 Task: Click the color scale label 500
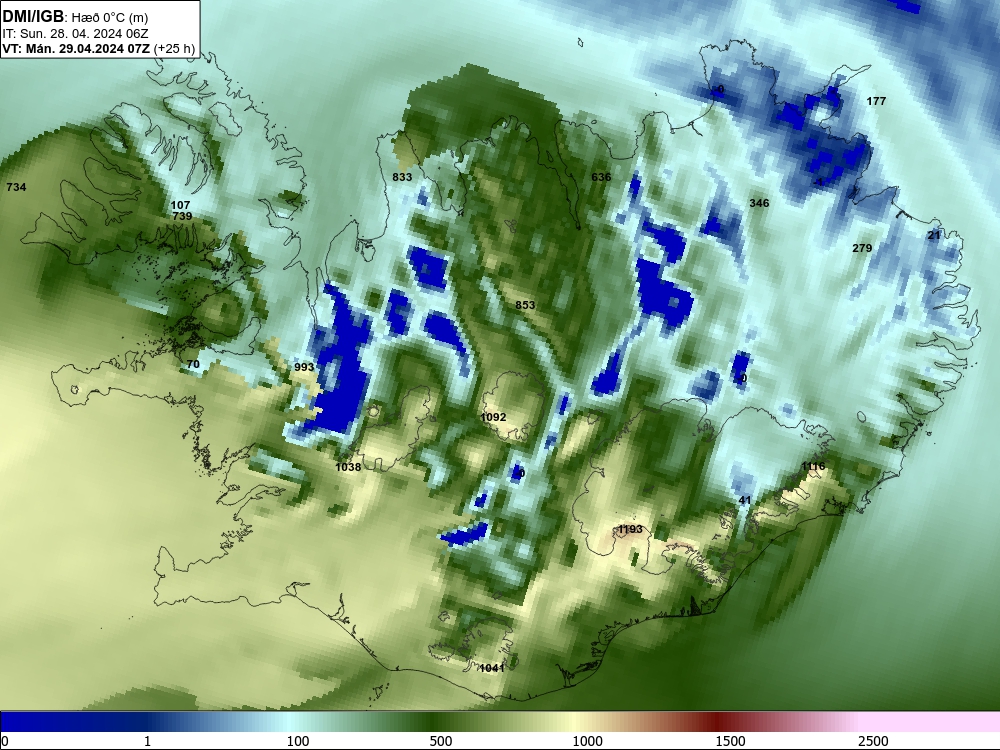[x=441, y=741]
